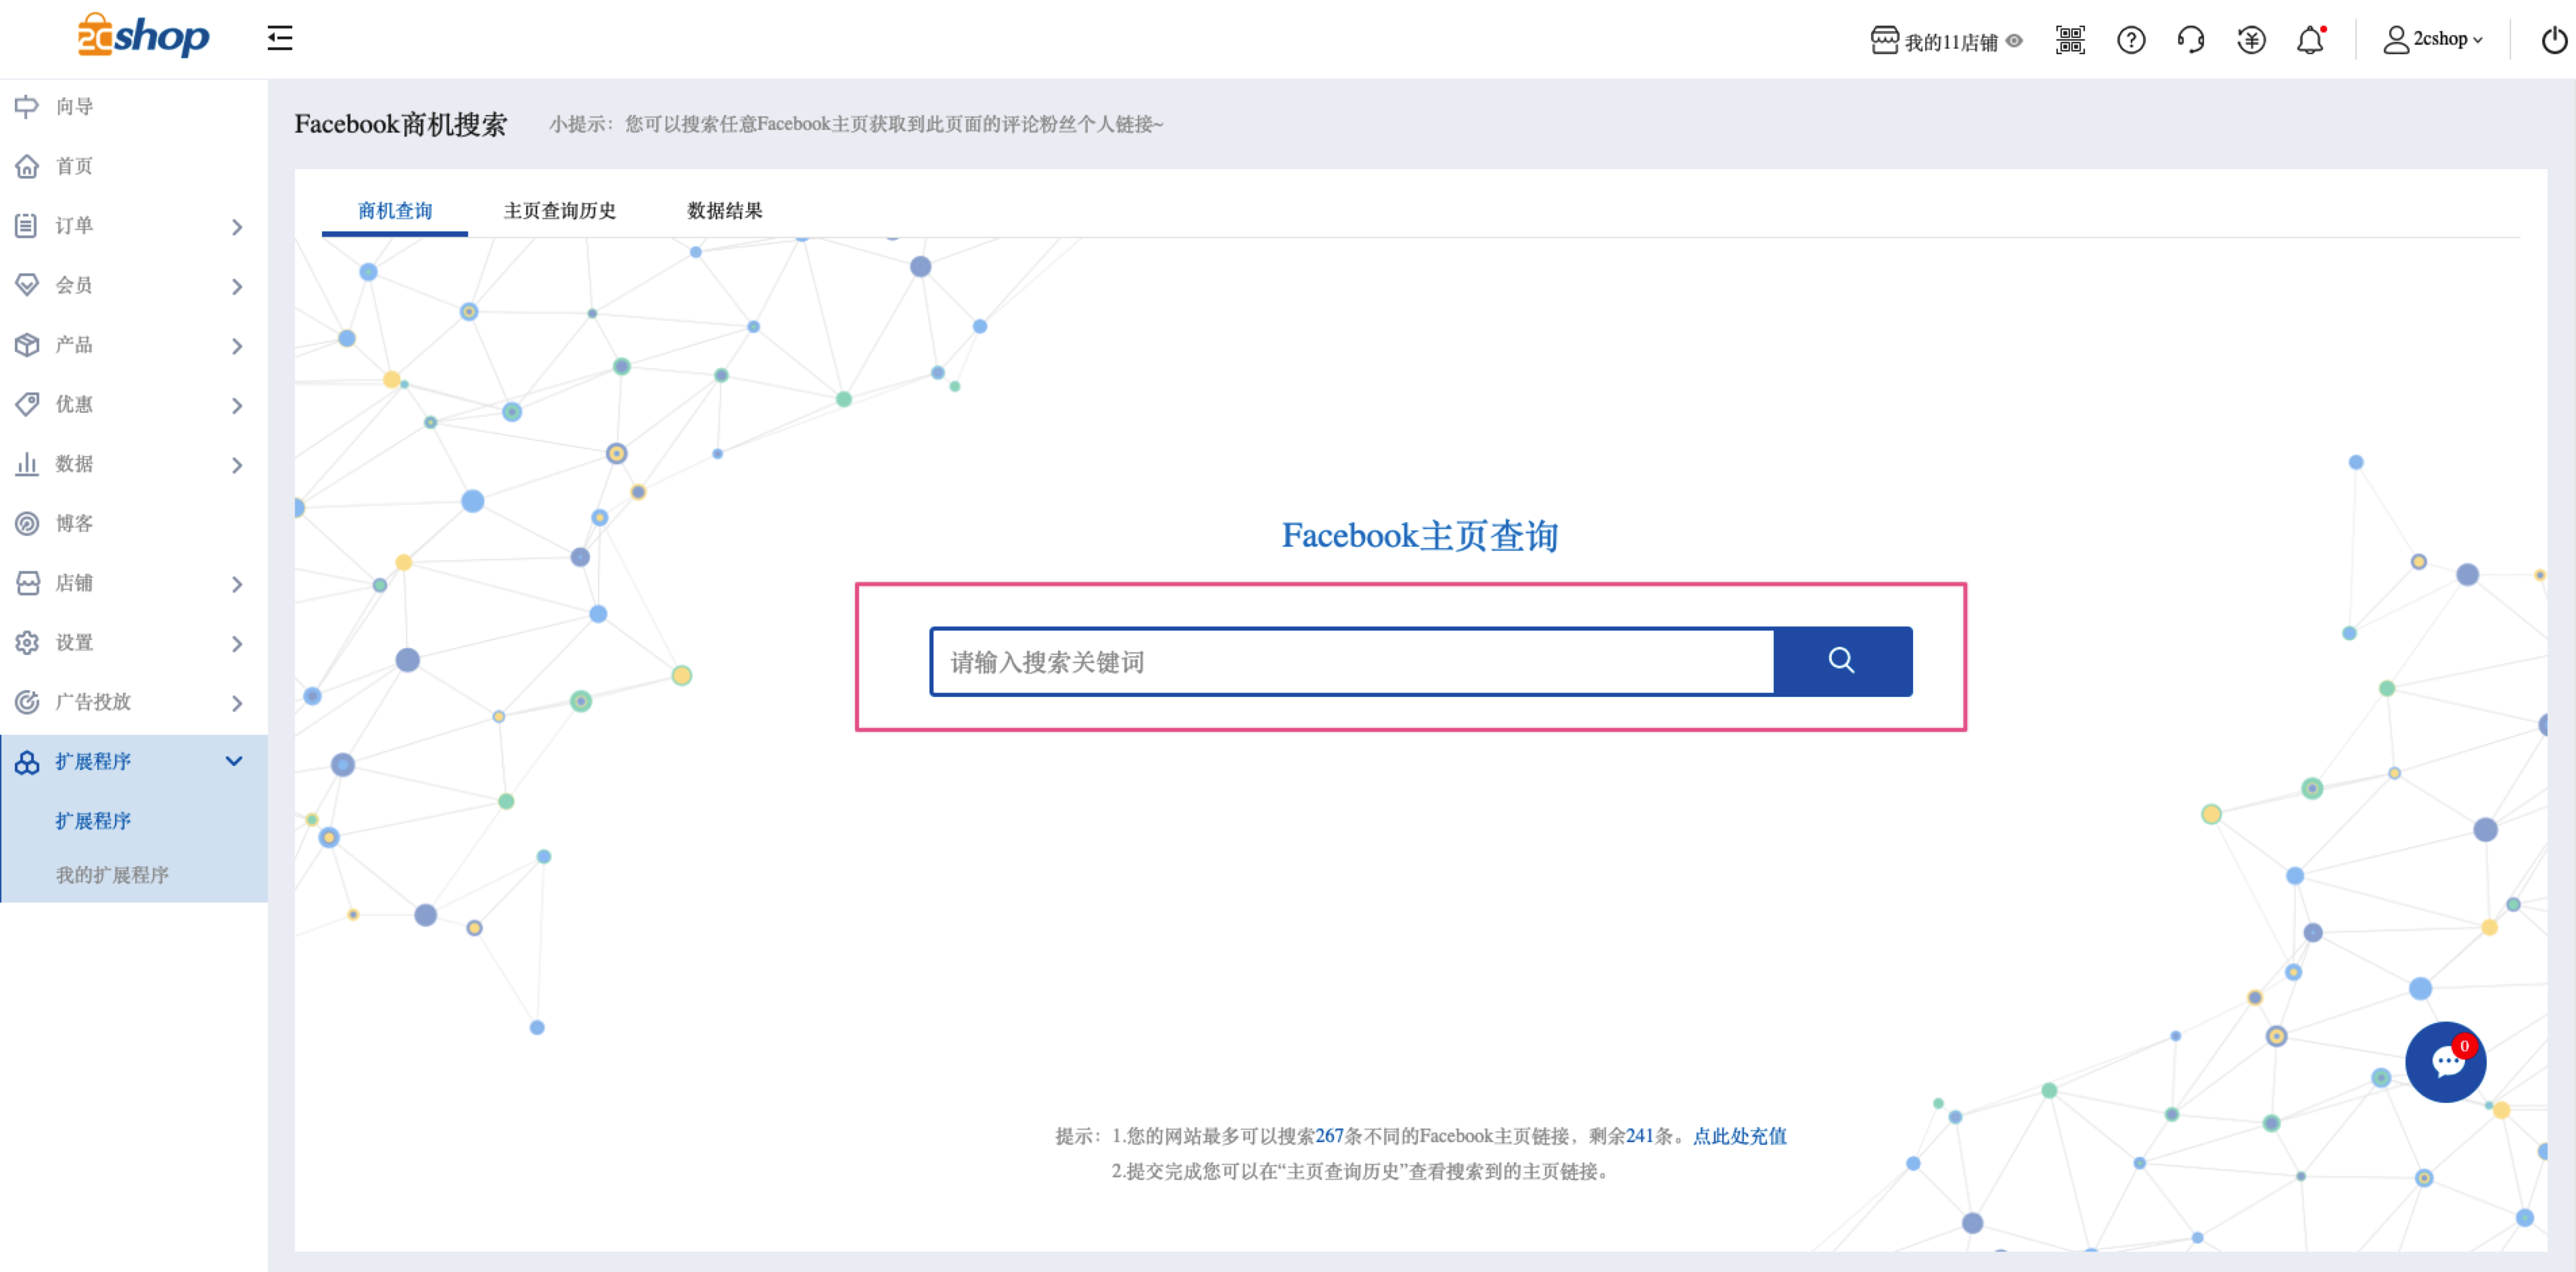Click the 订单 orders clipboard icon

(x=27, y=225)
